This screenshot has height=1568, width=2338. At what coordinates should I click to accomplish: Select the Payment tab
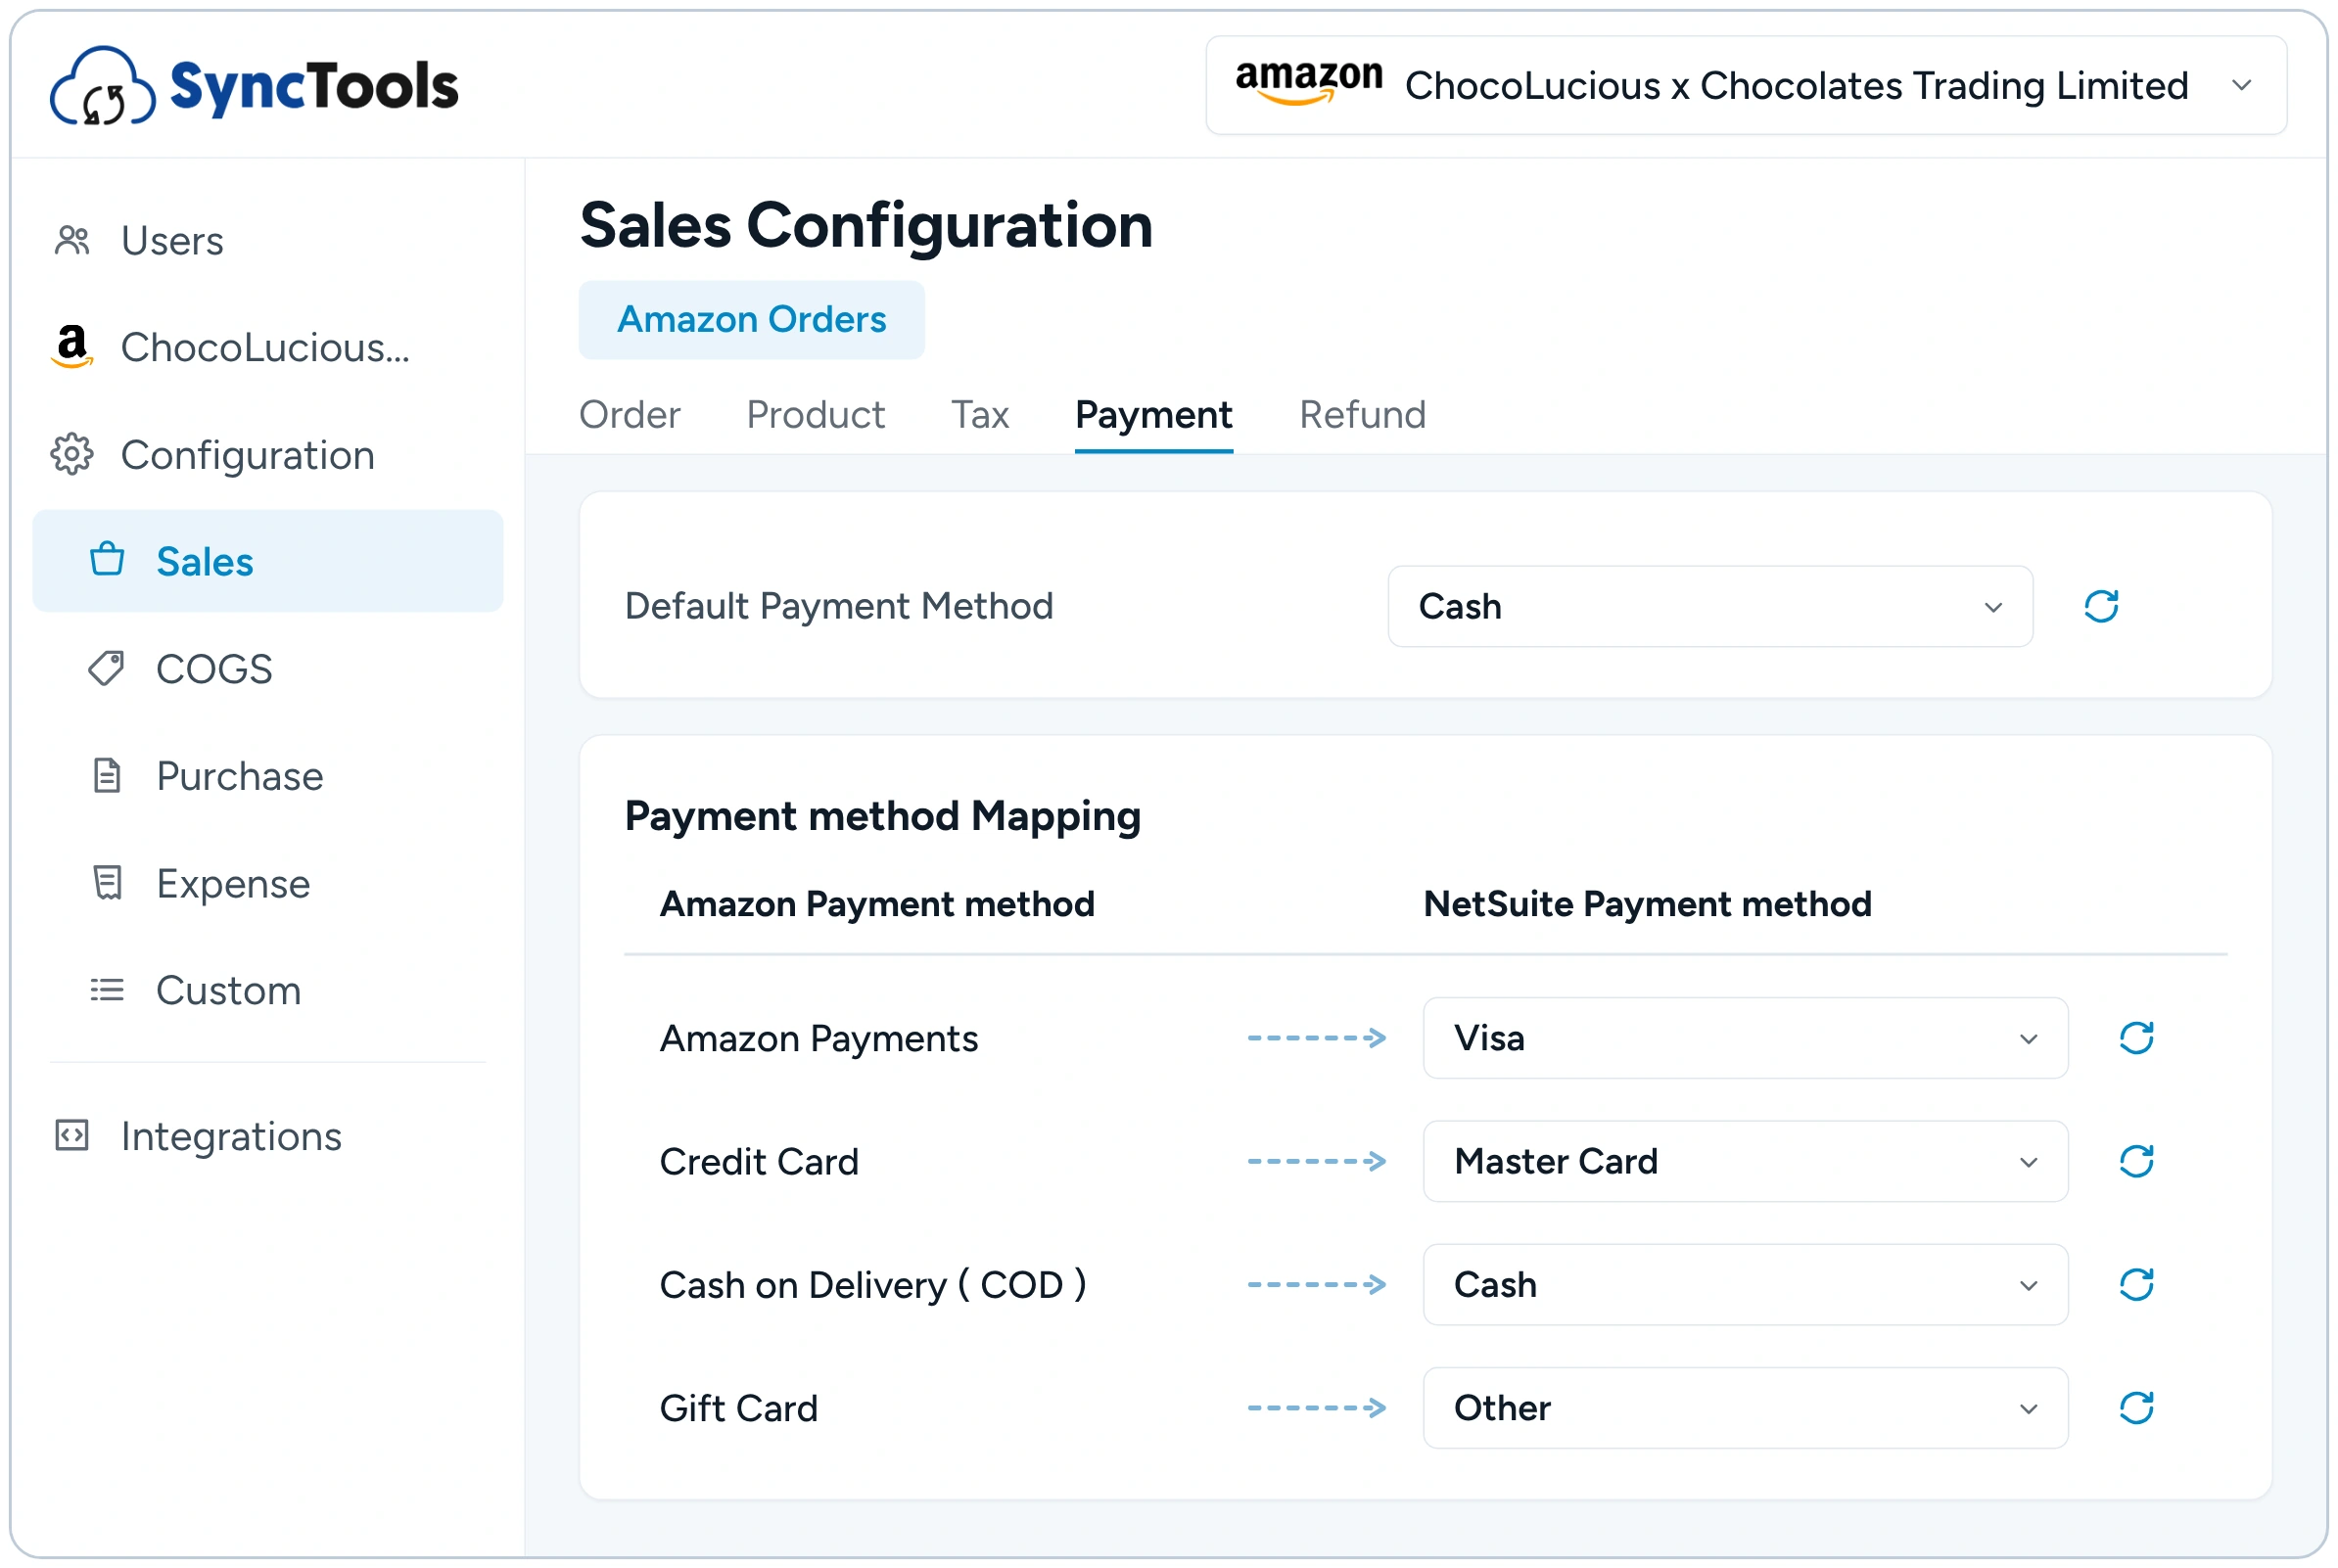point(1153,415)
